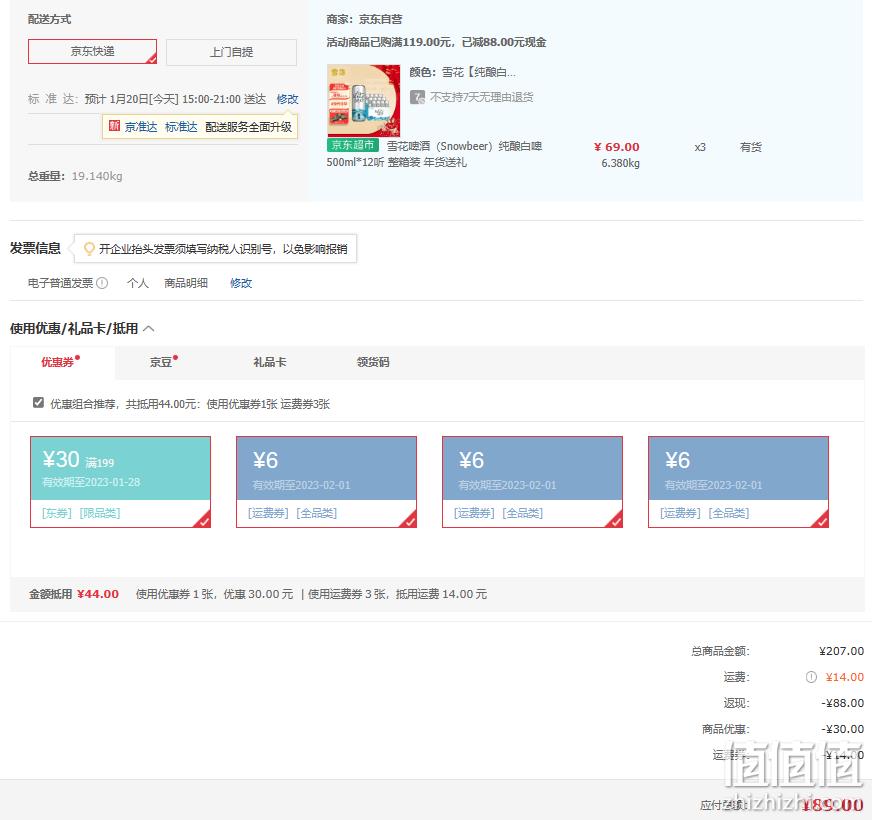This screenshot has width=872, height=820.
Task: Click 颜色: 雪花 product variant text
Action: [x=463, y=72]
